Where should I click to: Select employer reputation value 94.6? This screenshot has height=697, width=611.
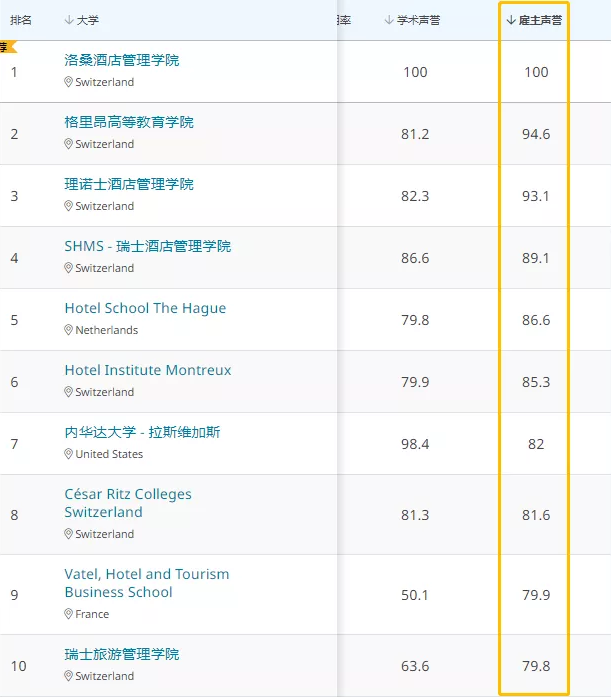(536, 134)
